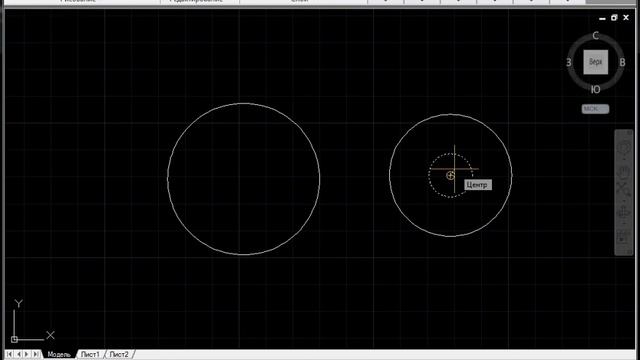
Task: Activate the Orbit tool on navigation bar
Action: 624,212
